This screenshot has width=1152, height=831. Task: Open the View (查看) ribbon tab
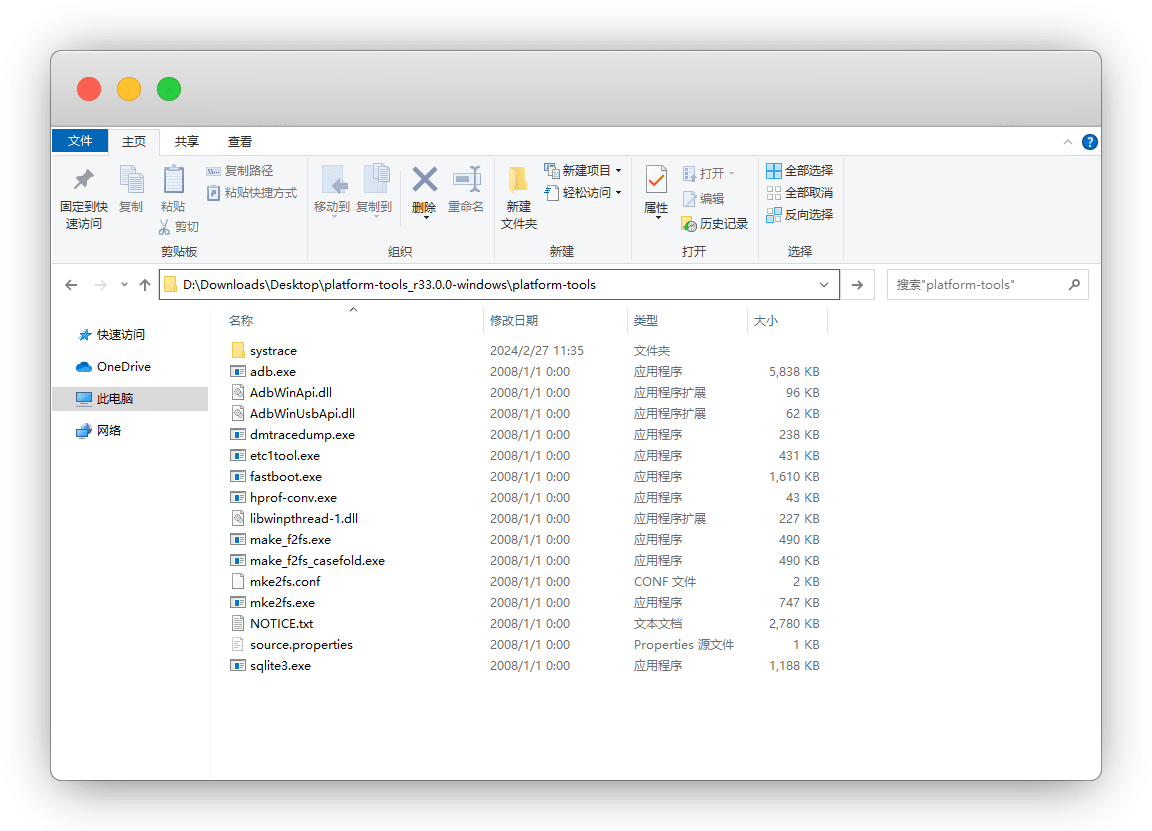[240, 142]
